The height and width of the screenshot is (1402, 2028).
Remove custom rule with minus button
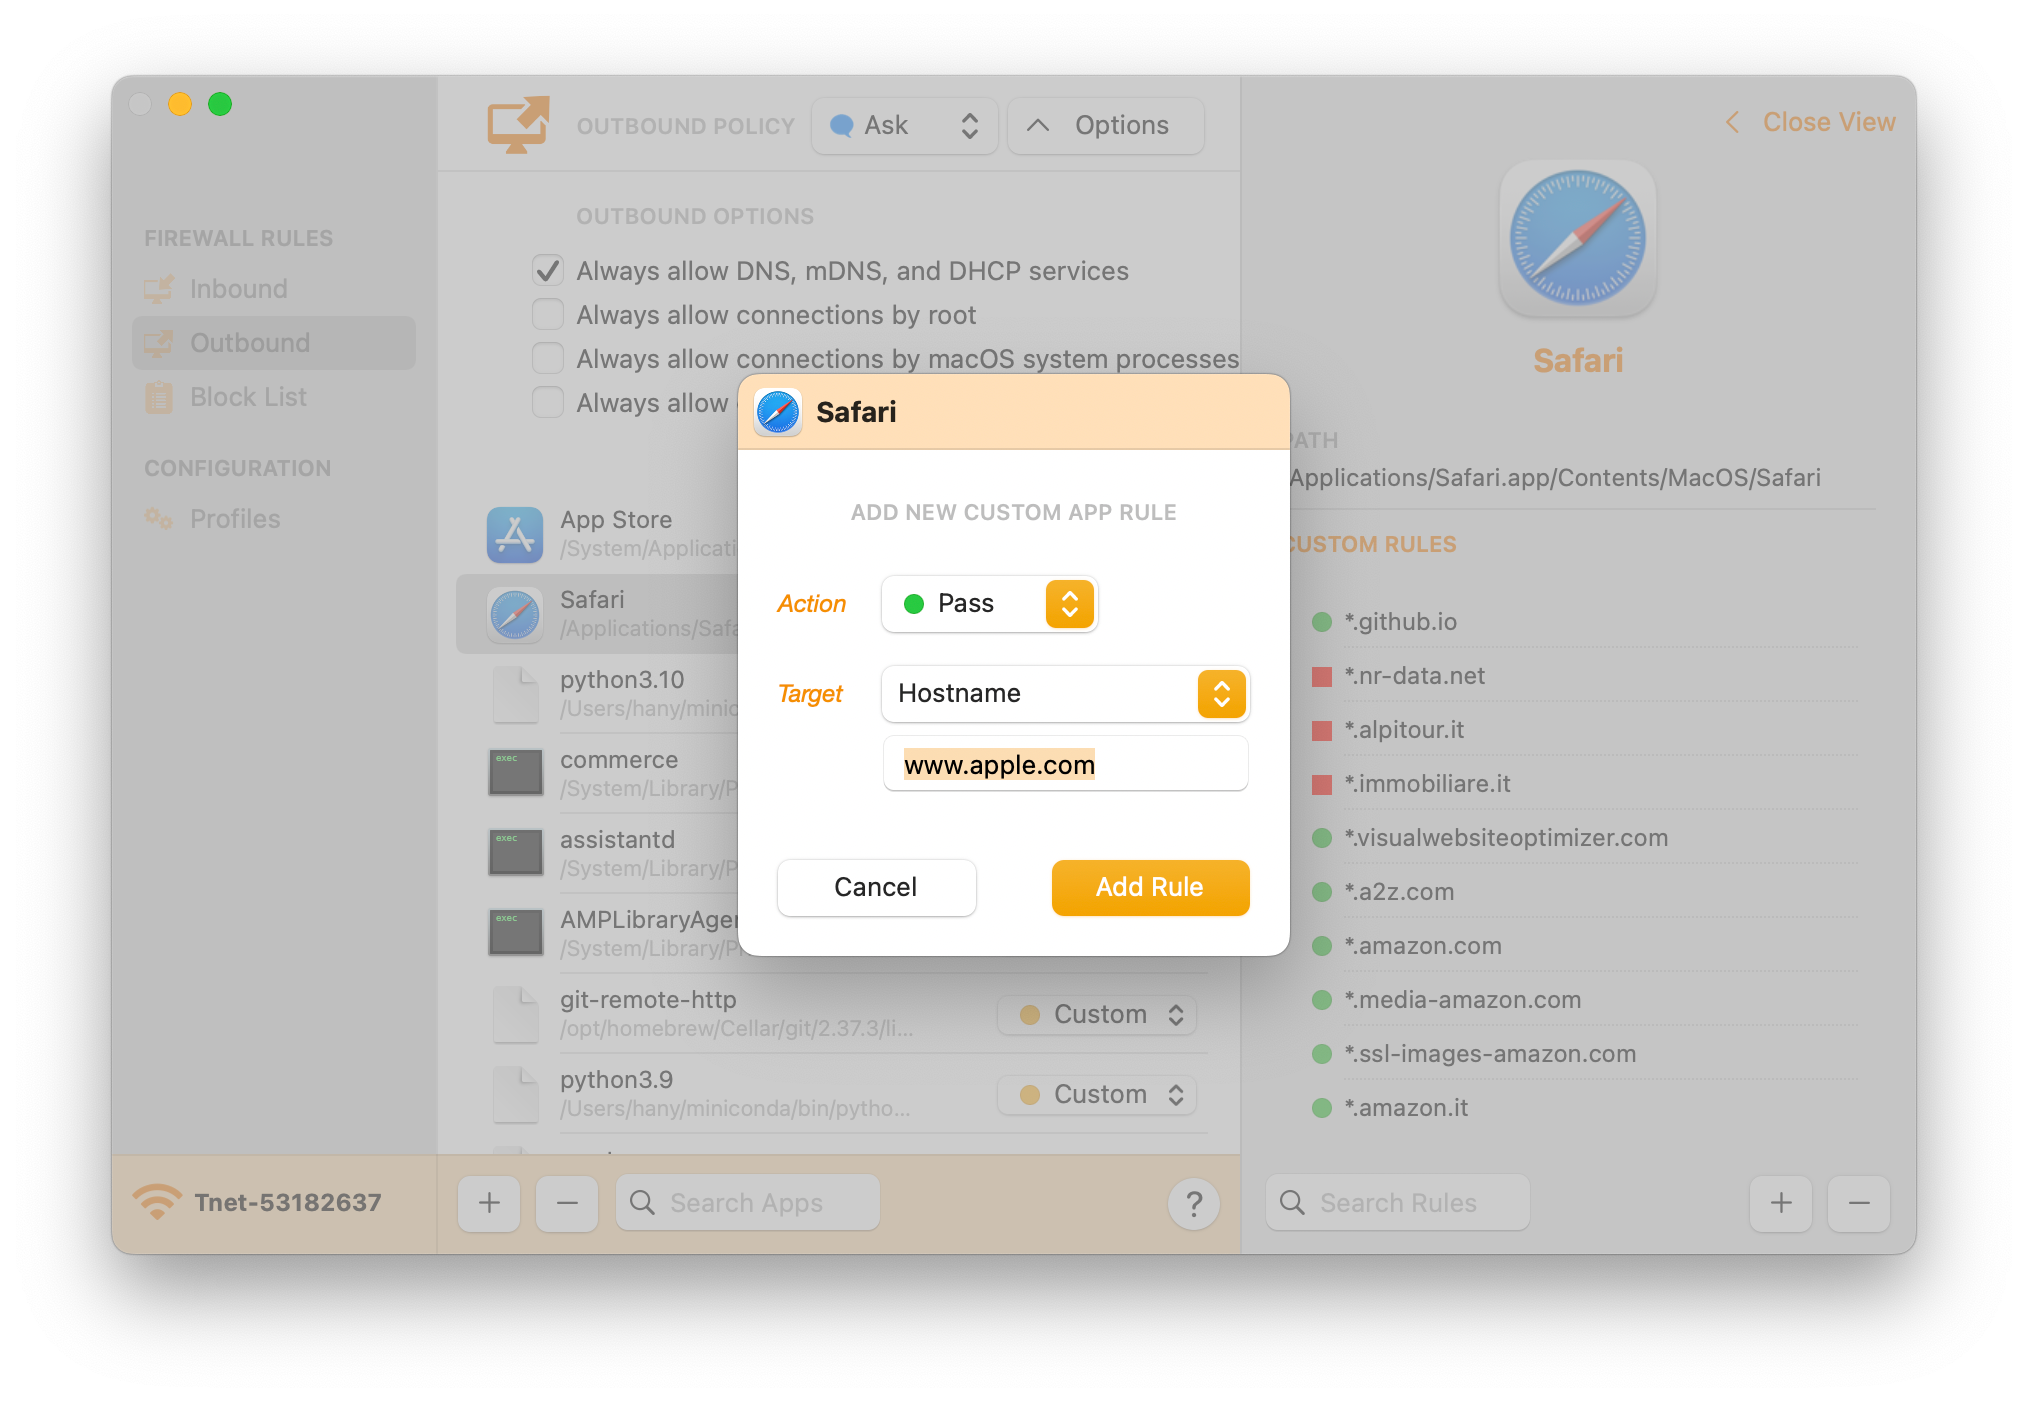click(1859, 1203)
